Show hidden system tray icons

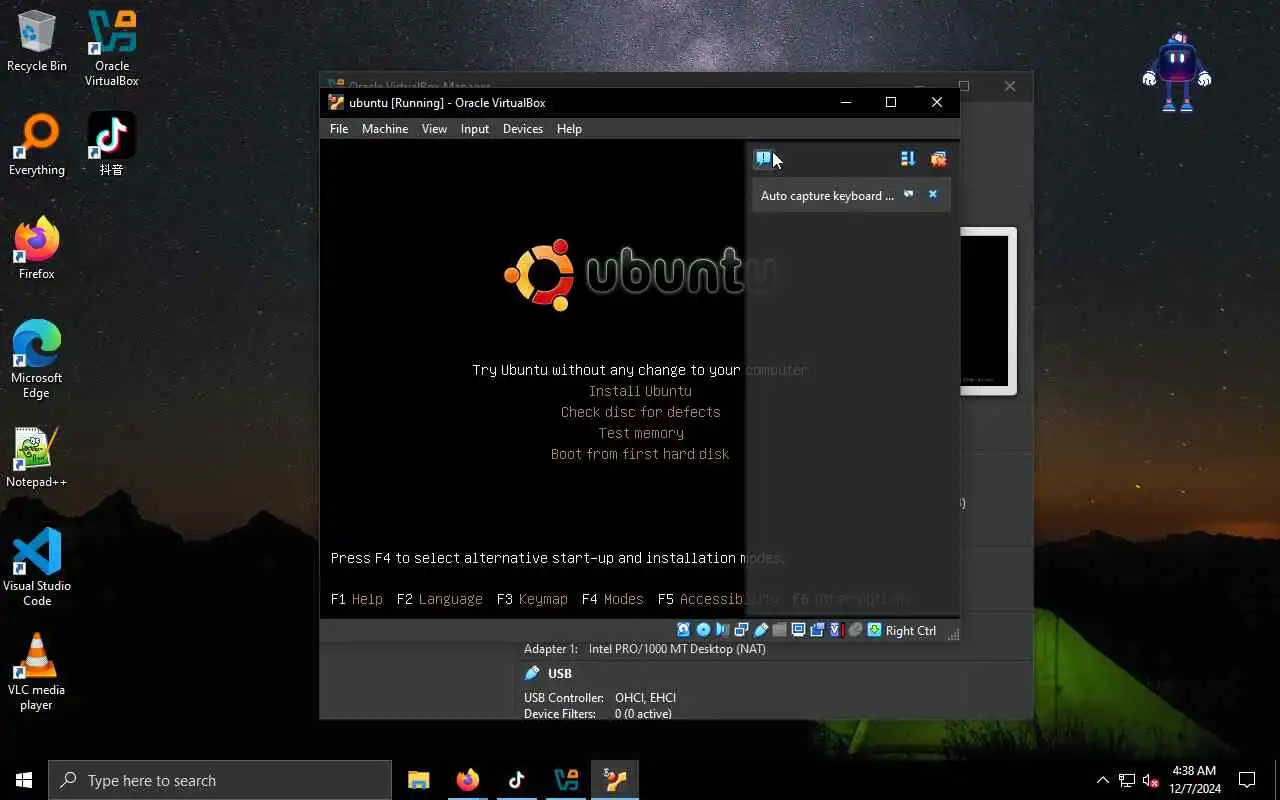[1103, 780]
